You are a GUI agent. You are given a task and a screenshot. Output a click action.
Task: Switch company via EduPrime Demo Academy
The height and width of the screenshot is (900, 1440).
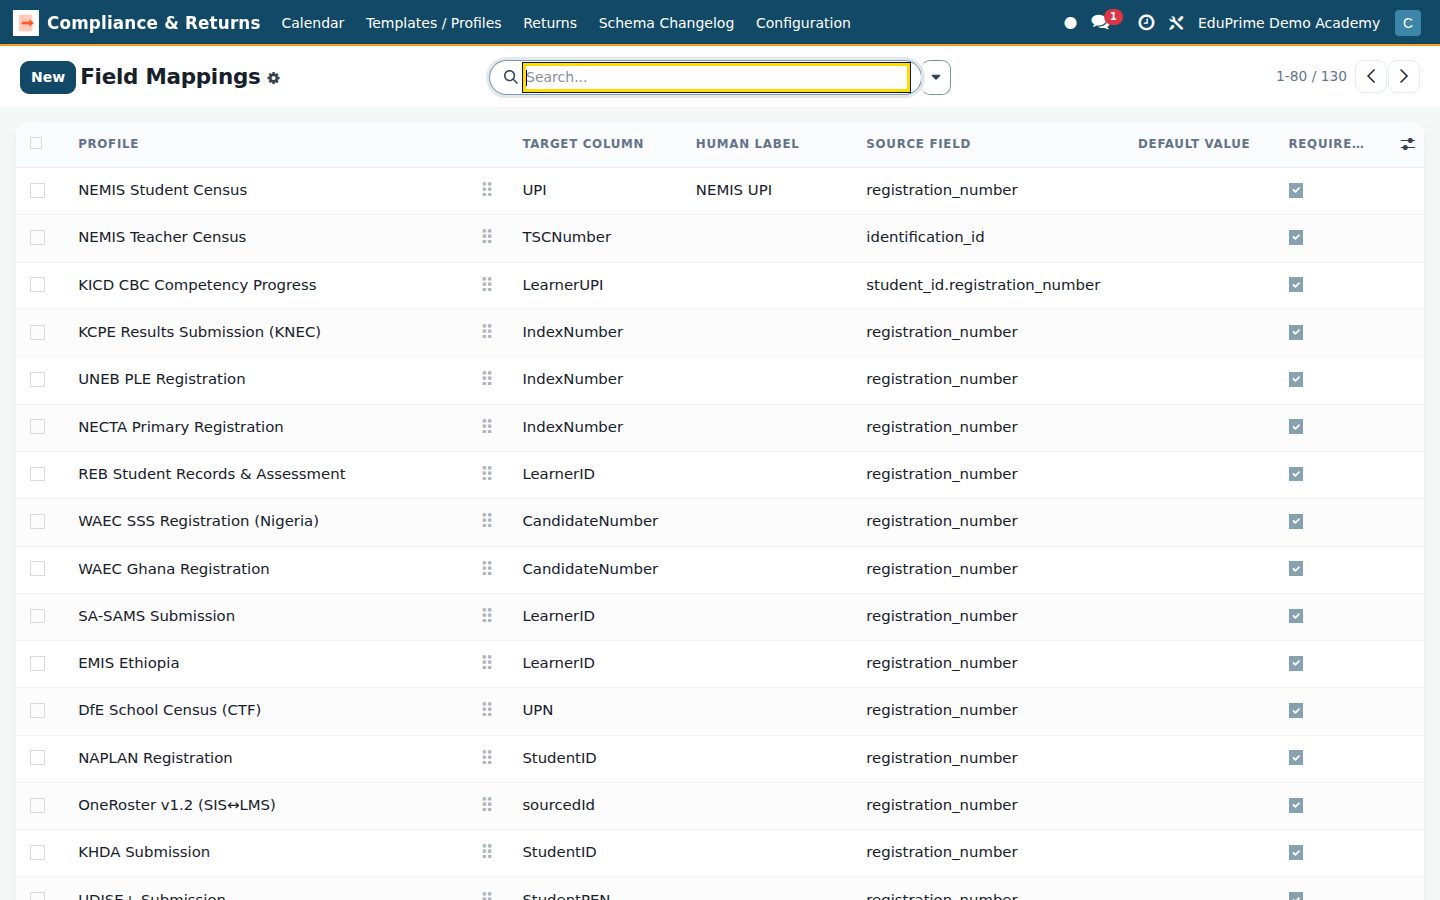[x=1289, y=22]
